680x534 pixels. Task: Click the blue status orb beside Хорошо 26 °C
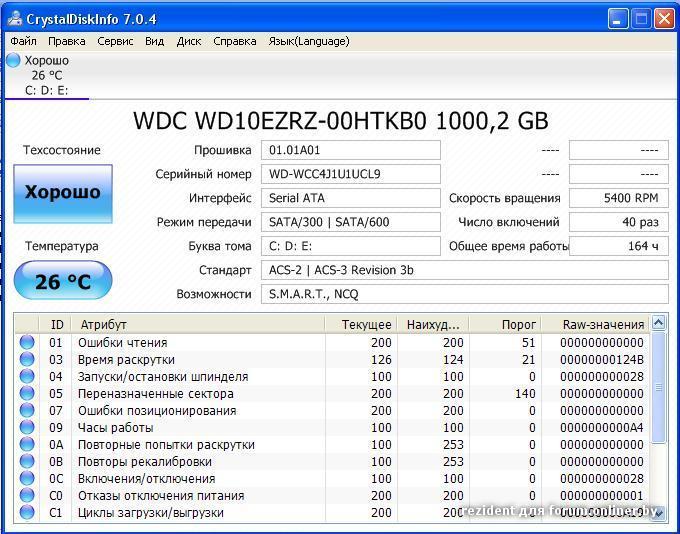pyautogui.click(x=13, y=60)
